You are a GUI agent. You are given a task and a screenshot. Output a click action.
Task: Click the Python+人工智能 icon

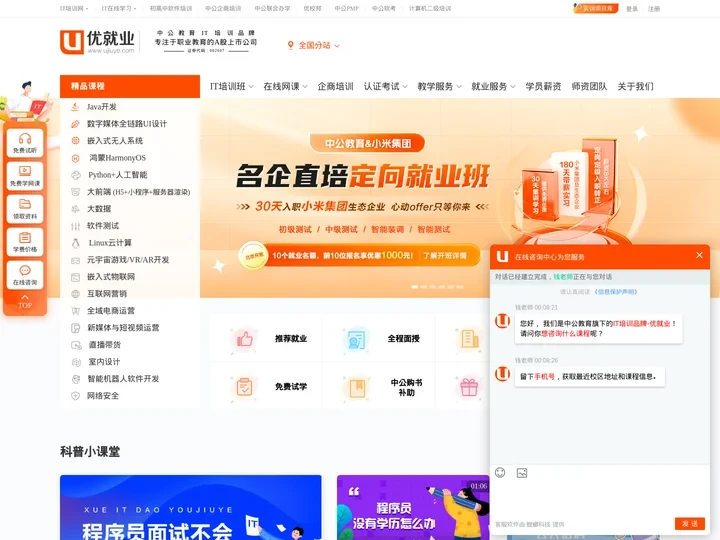tap(75, 175)
